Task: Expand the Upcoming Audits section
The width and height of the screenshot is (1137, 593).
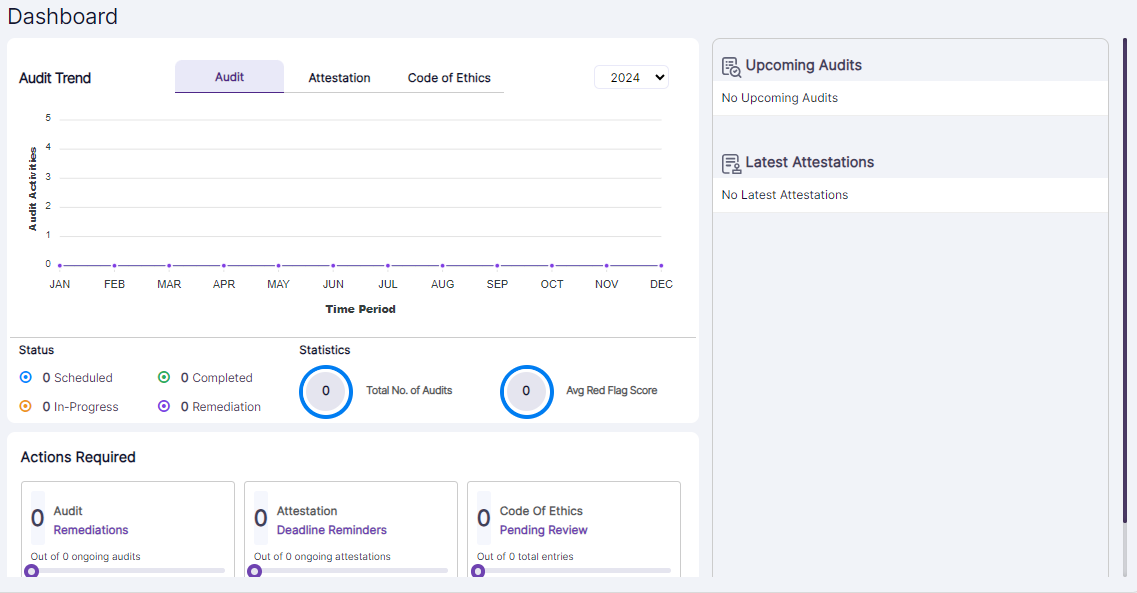Action: coord(801,65)
